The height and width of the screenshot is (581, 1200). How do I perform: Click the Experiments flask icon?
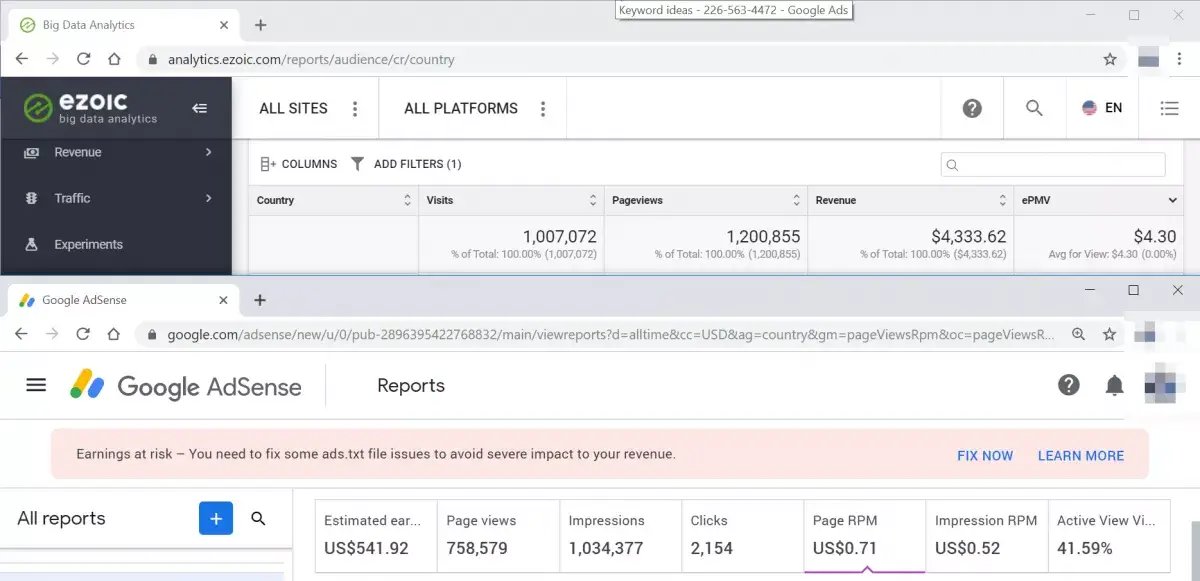click(32, 244)
